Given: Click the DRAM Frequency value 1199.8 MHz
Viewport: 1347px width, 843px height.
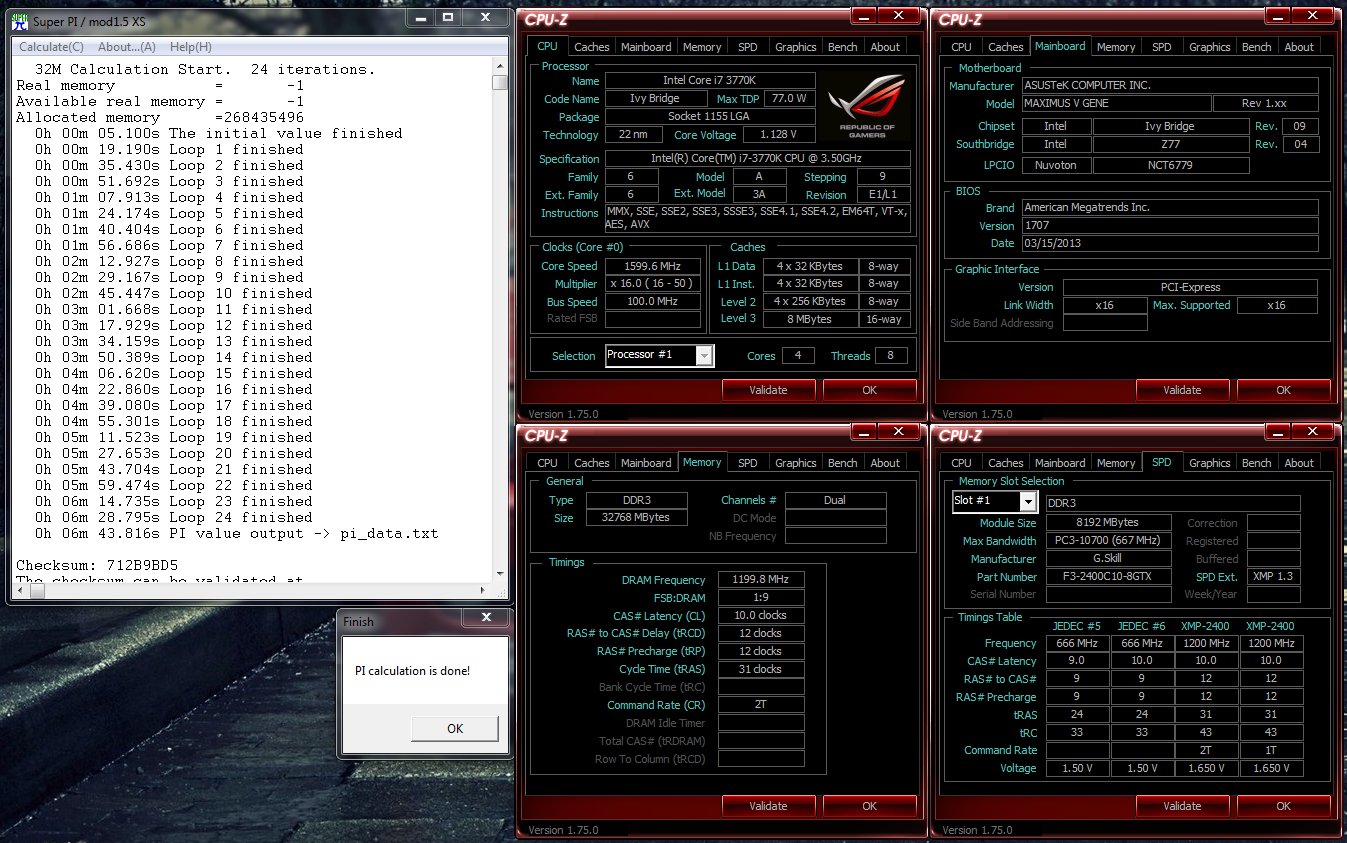Looking at the screenshot, I should tap(761, 580).
